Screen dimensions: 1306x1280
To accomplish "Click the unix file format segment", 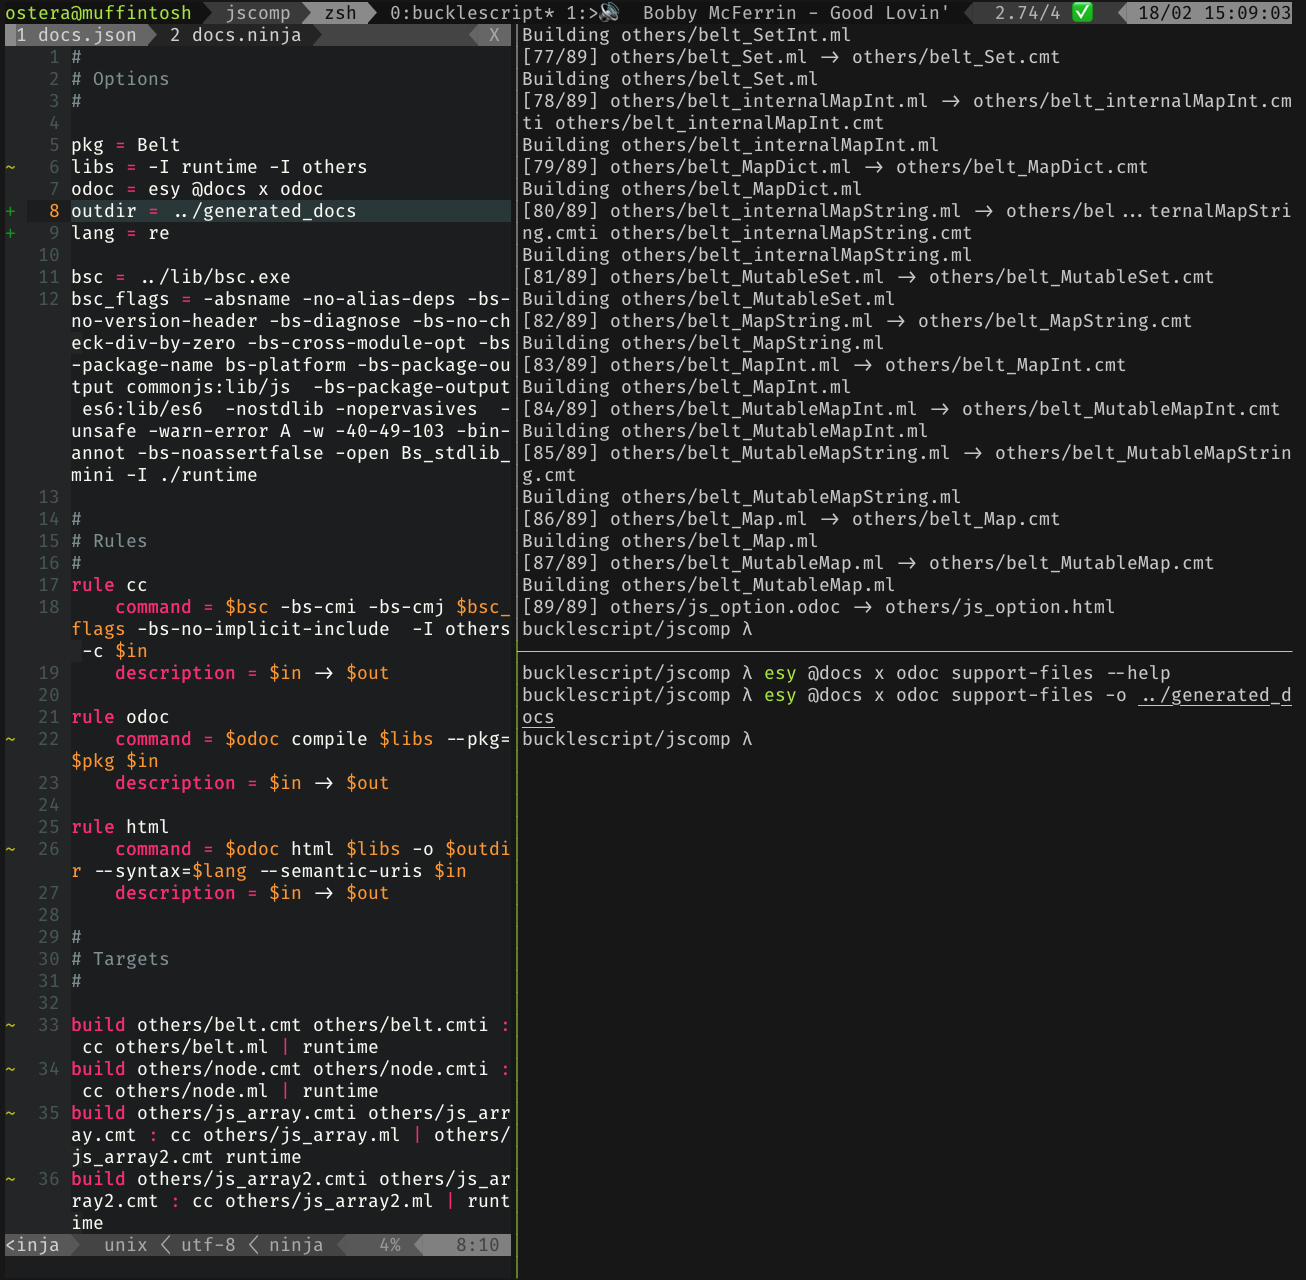I will (124, 1244).
